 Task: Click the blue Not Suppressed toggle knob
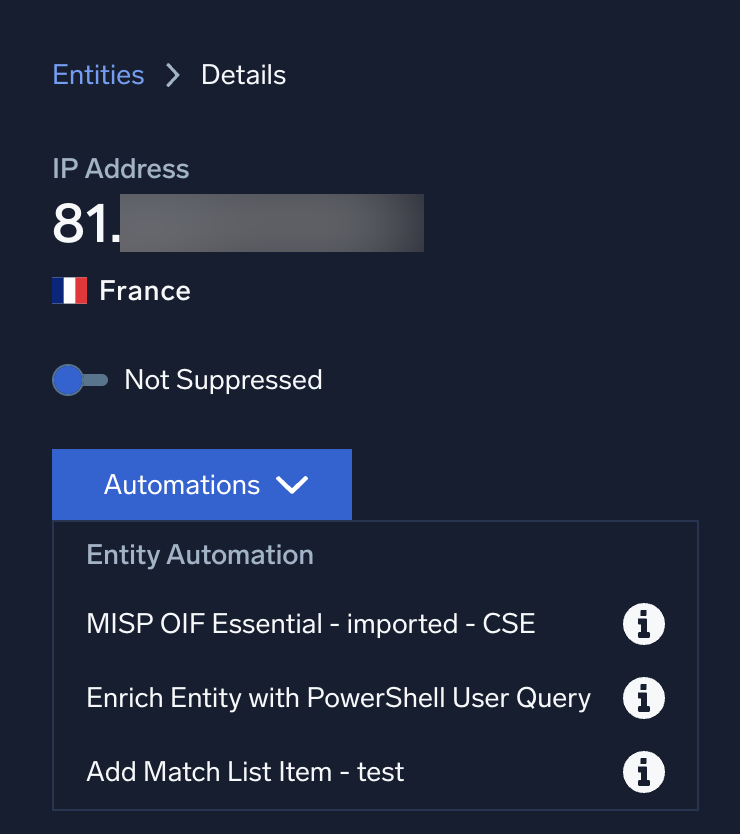68,380
